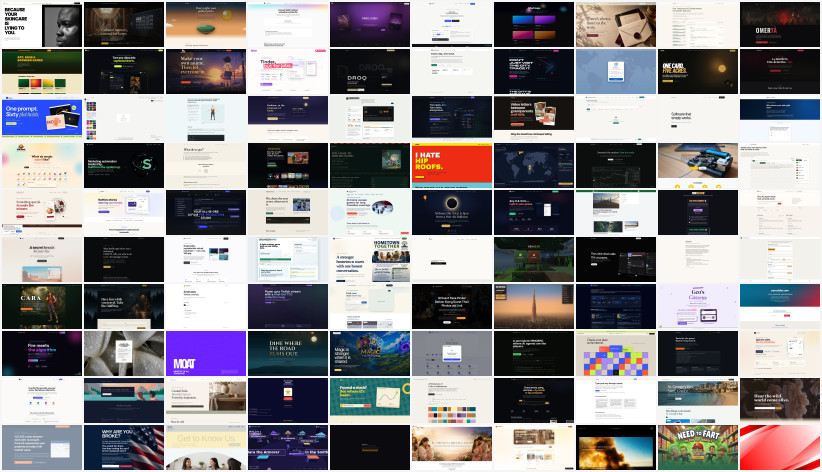This screenshot has height=472, width=822.
Task: Select the blue world map login thumbnail
Action: (615, 71)
